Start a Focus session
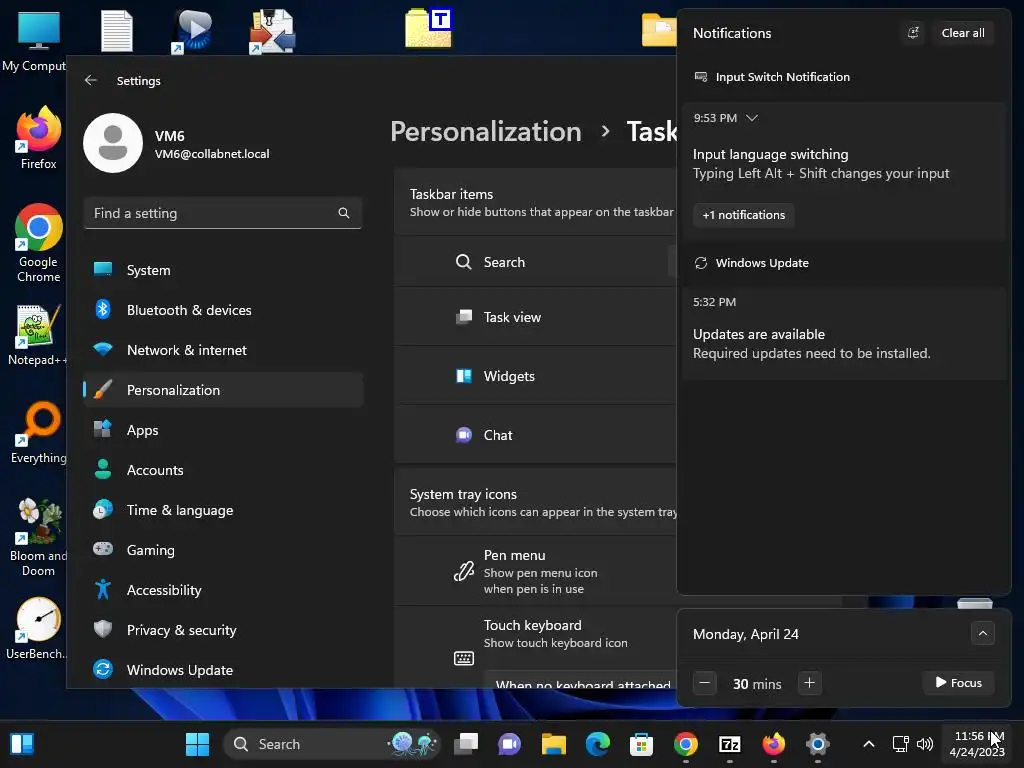This screenshot has height=768, width=1024. [x=958, y=682]
